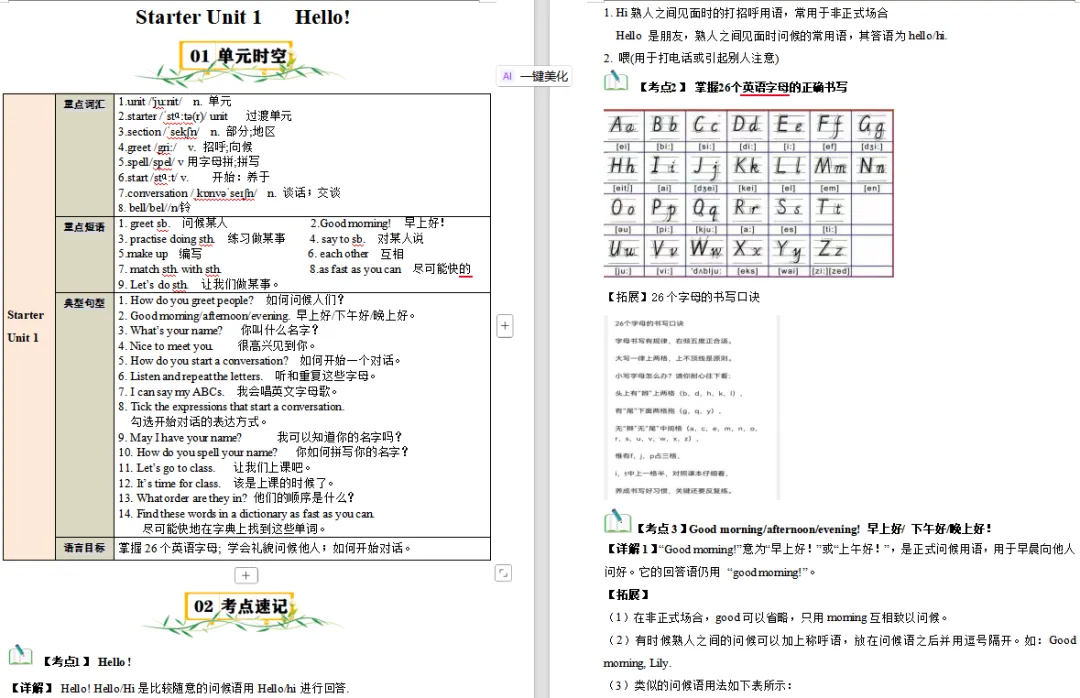Click the AI 一键美化 button

535,76
